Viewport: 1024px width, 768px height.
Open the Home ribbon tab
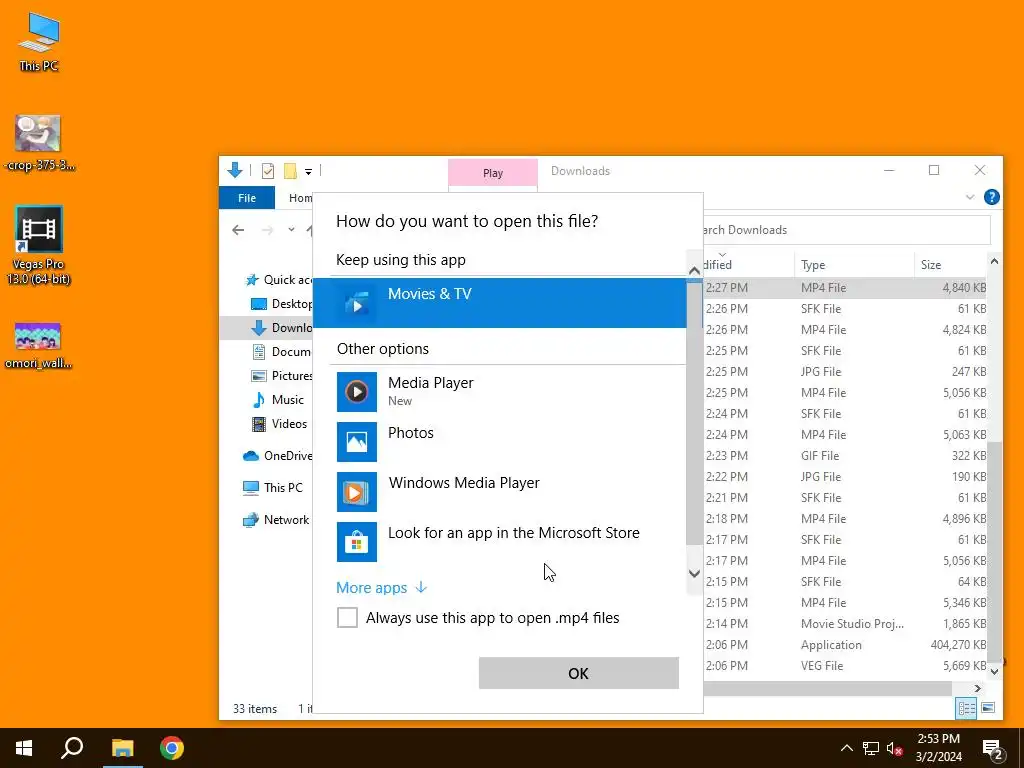[300, 198]
